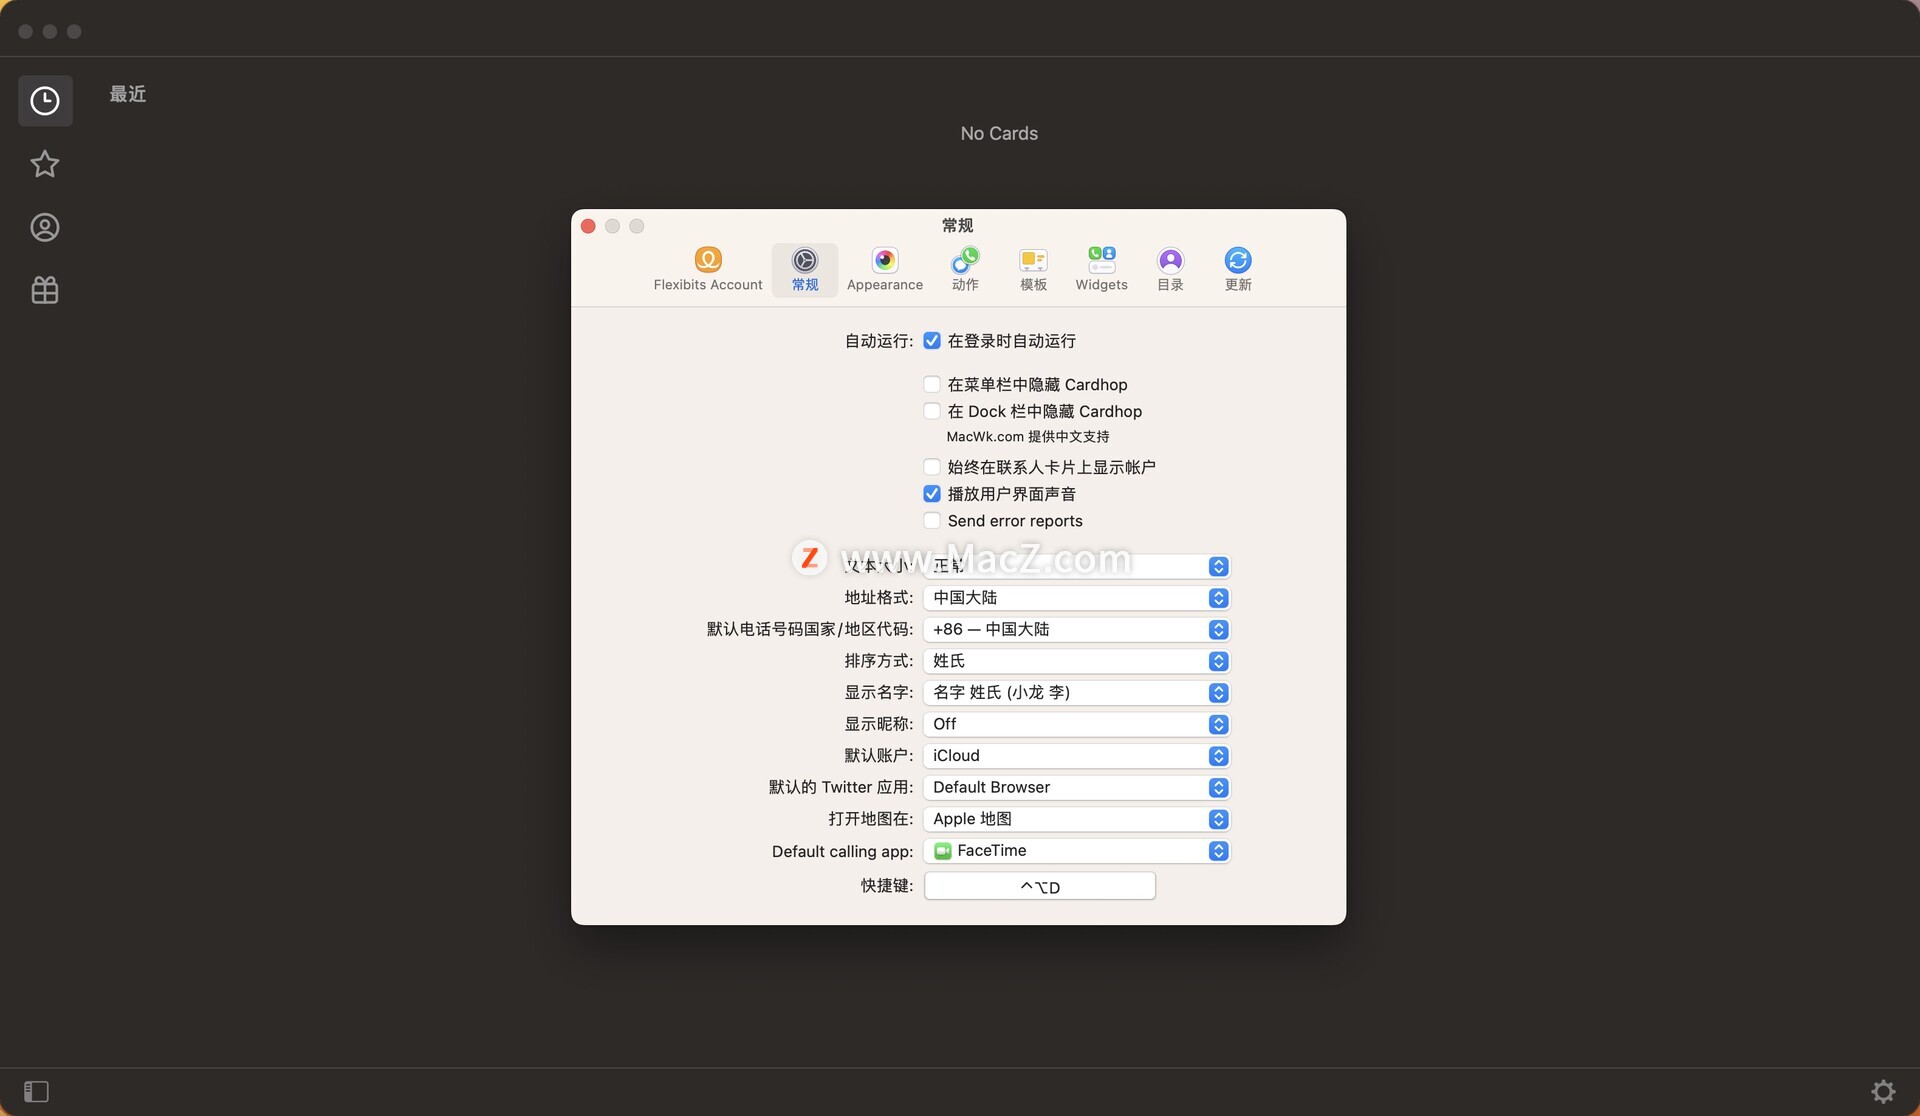Switch to the 更新 Updates preferences tab
Image resolution: width=1920 pixels, height=1116 pixels.
(x=1238, y=270)
